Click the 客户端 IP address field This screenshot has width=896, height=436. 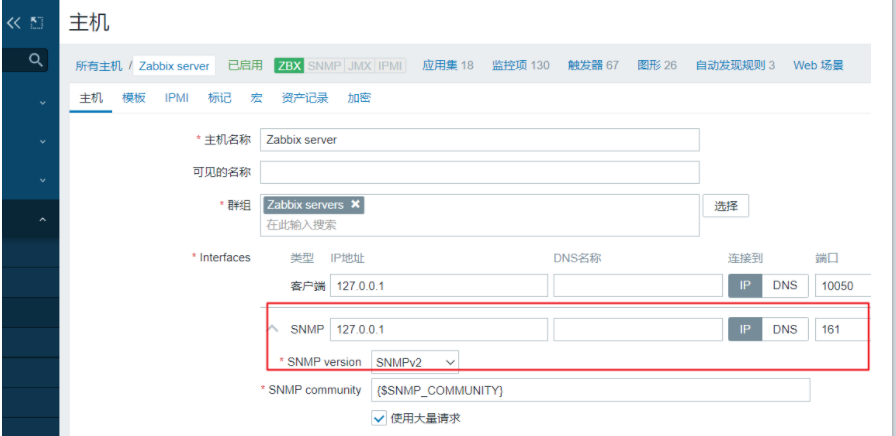pyautogui.click(x=439, y=286)
